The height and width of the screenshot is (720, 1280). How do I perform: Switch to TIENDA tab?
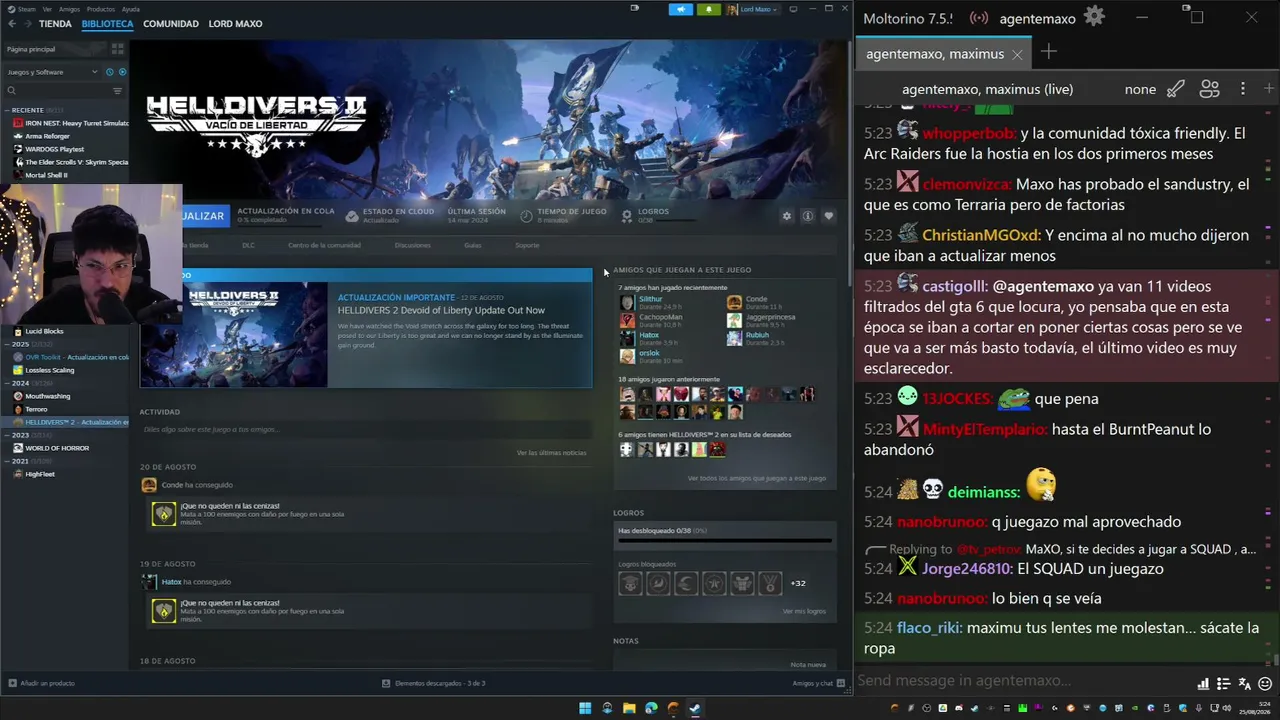pos(55,24)
